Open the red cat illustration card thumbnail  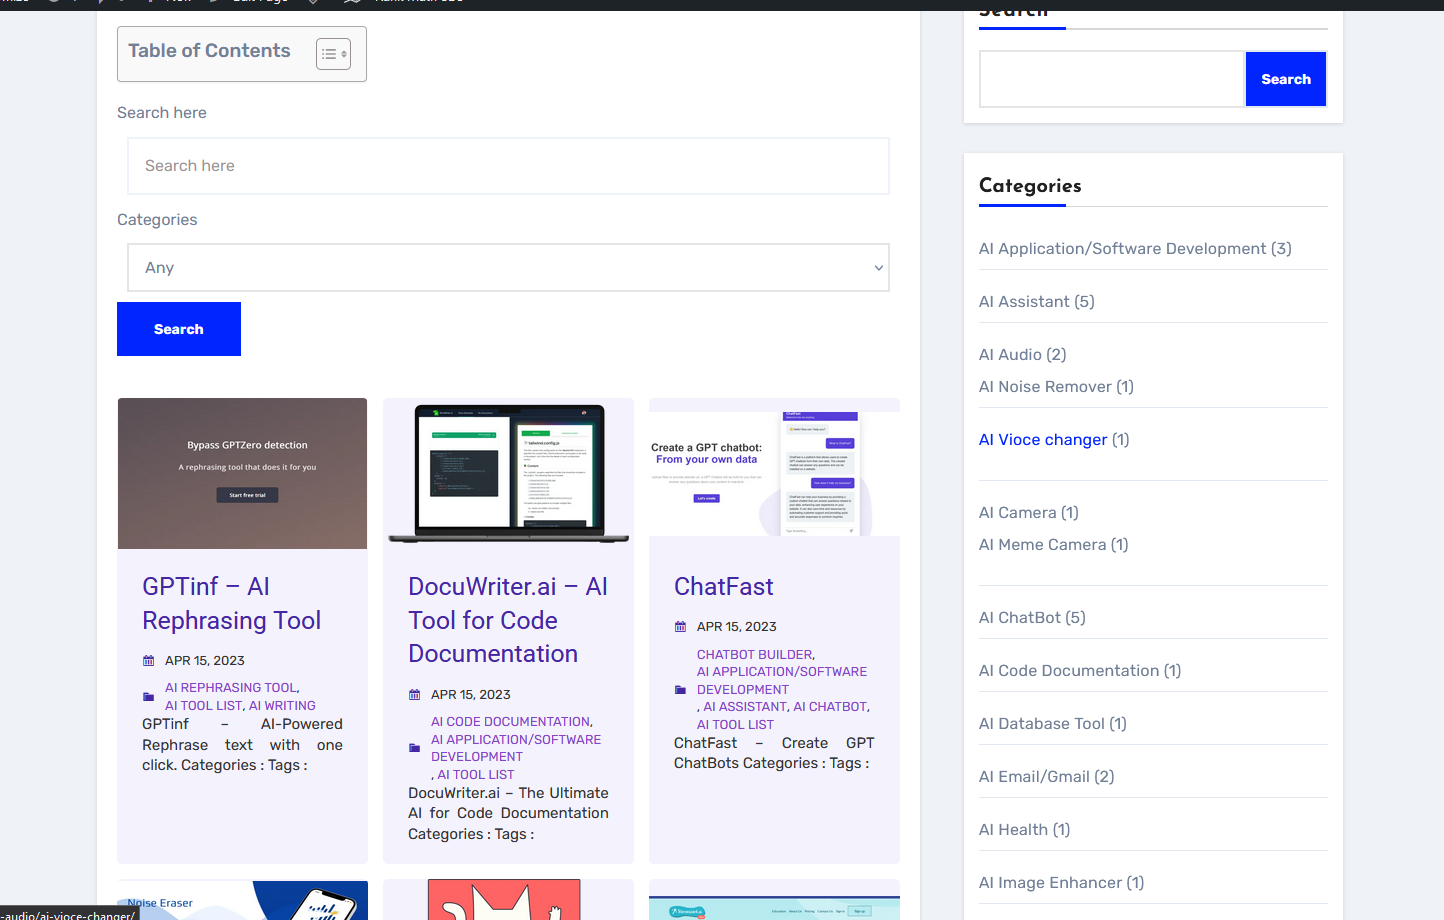point(504,900)
